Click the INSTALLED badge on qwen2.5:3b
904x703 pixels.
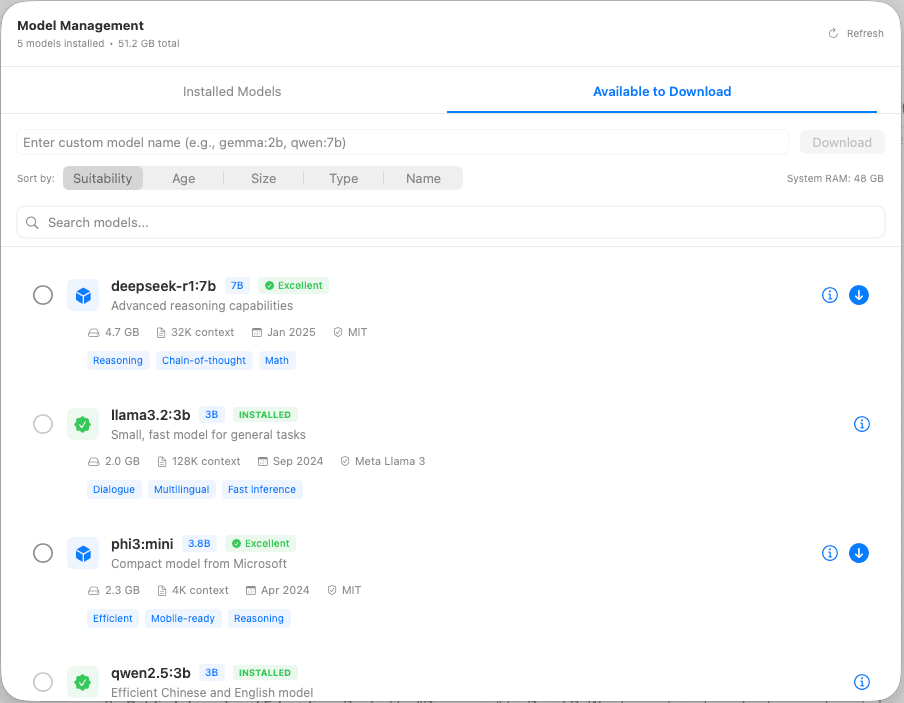click(x=265, y=672)
